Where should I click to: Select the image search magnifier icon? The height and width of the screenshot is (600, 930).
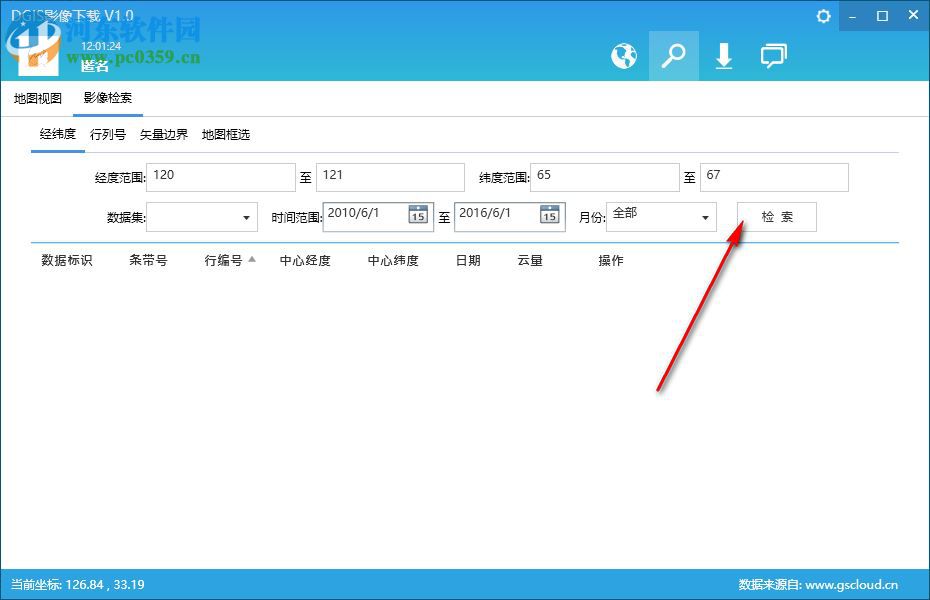click(674, 56)
